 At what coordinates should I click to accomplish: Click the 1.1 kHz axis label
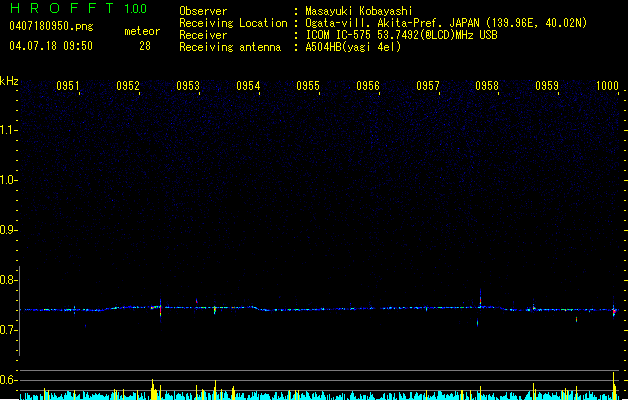[8, 130]
